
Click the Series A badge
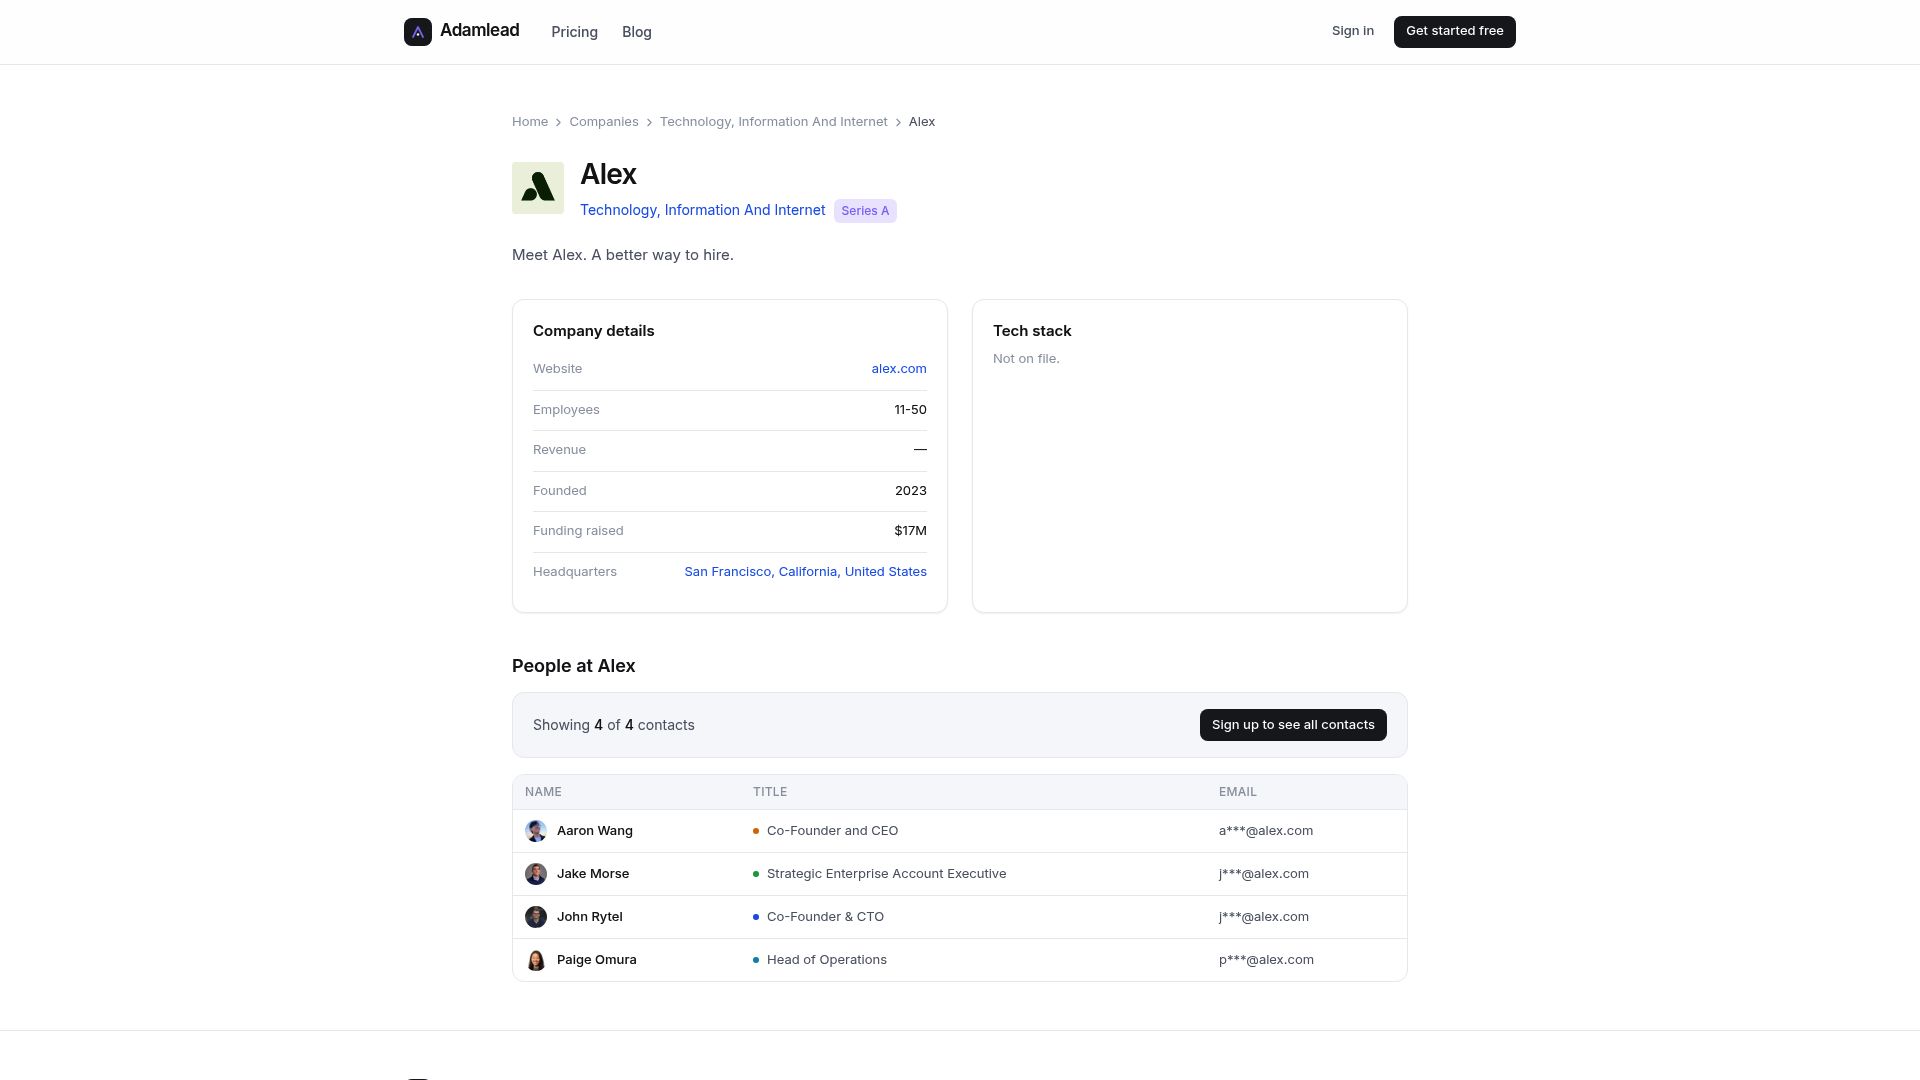coord(865,211)
